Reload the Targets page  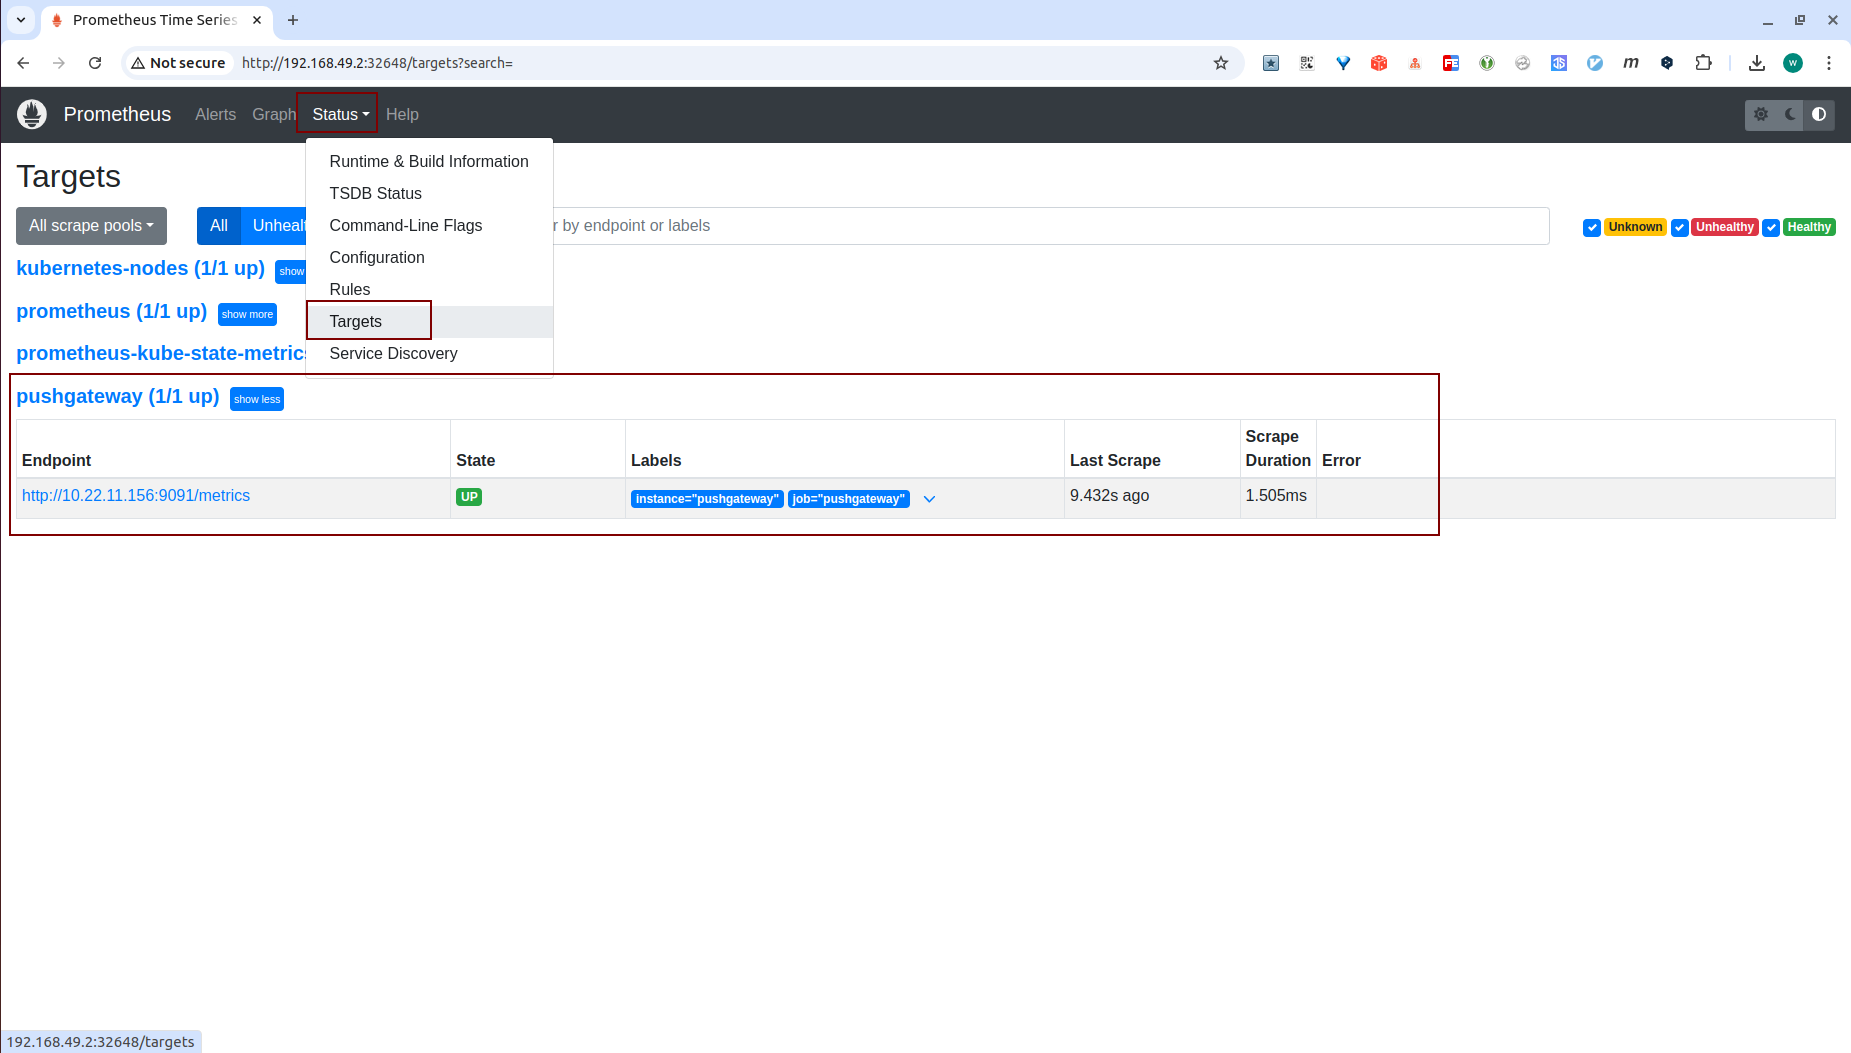[x=95, y=63]
